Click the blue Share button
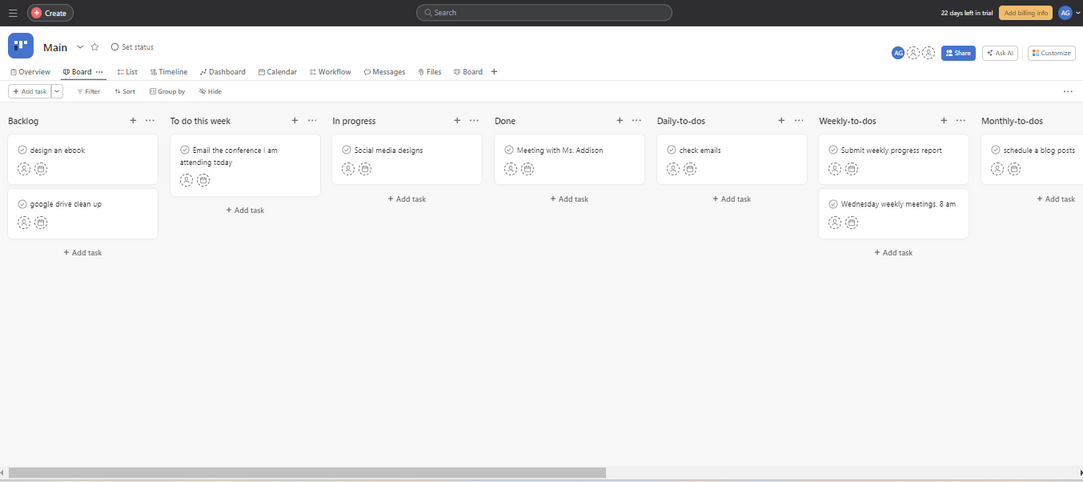The image size is (1083, 482). tap(958, 53)
